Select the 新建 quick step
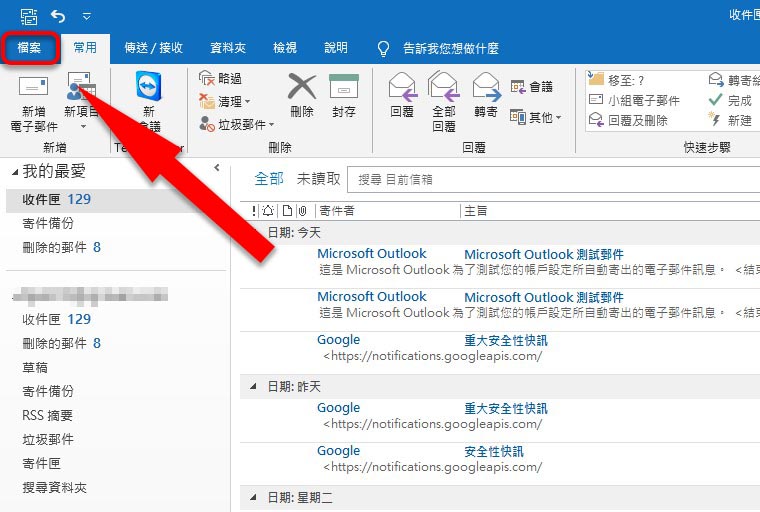The height and width of the screenshot is (512, 760). [x=730, y=120]
